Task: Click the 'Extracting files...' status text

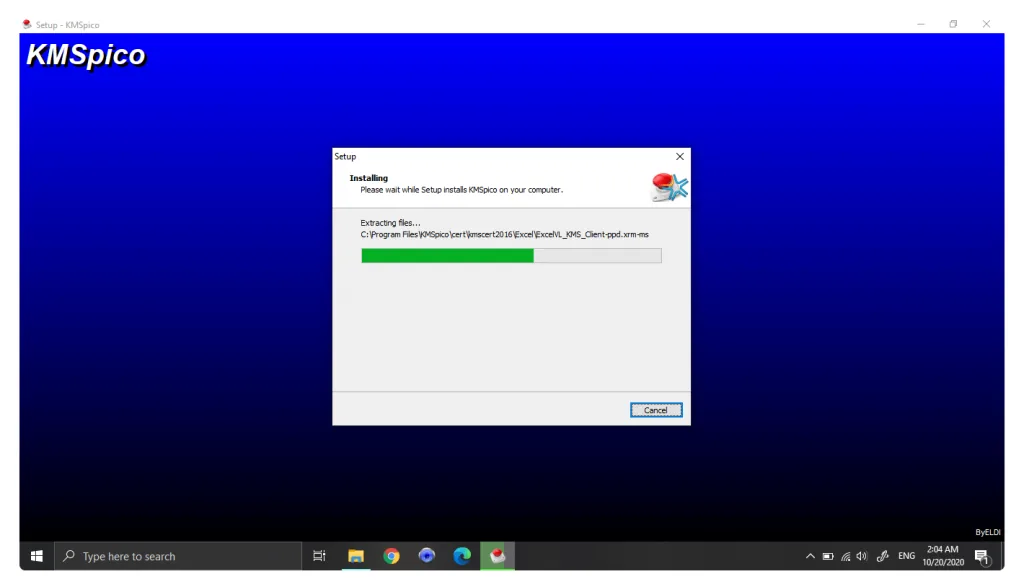Action: [x=391, y=223]
